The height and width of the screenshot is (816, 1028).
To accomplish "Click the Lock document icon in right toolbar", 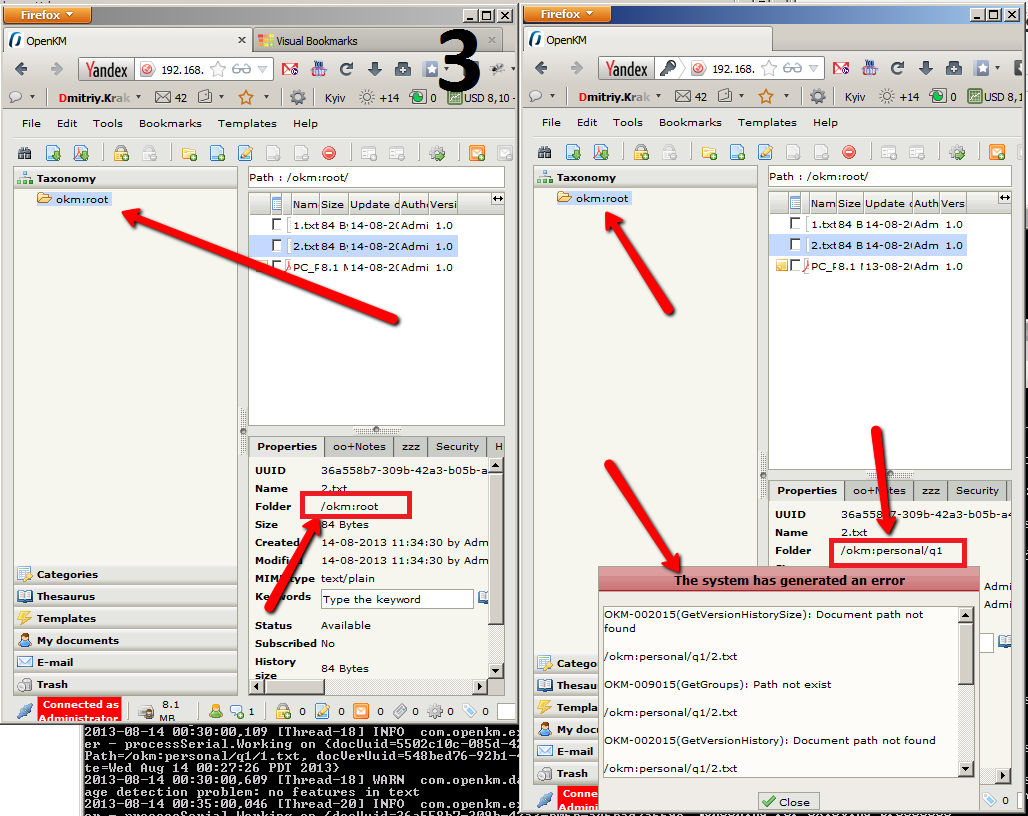I will [x=641, y=152].
